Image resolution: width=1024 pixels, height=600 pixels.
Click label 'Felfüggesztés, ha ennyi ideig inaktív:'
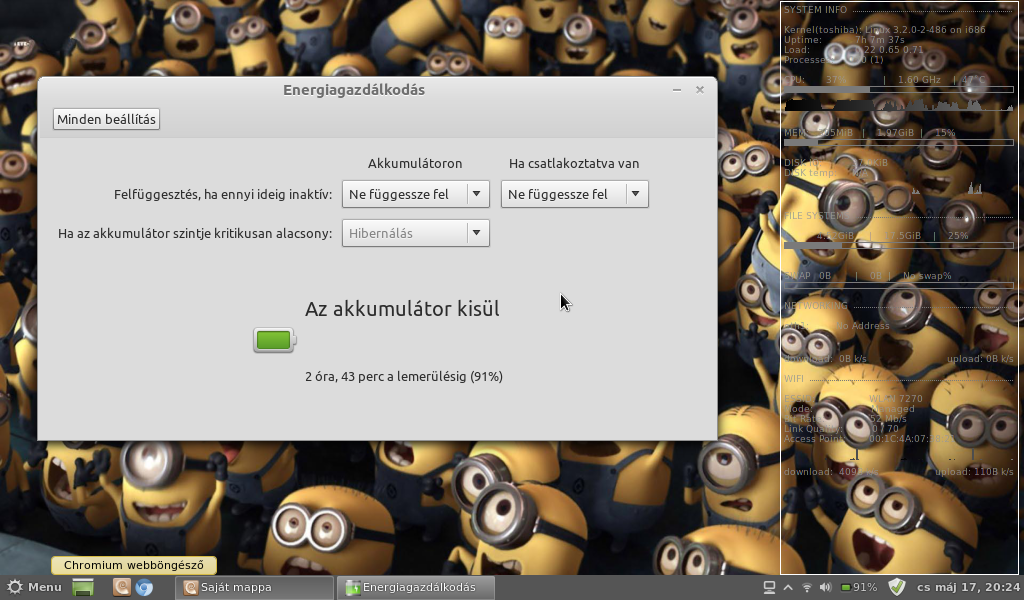(223, 194)
